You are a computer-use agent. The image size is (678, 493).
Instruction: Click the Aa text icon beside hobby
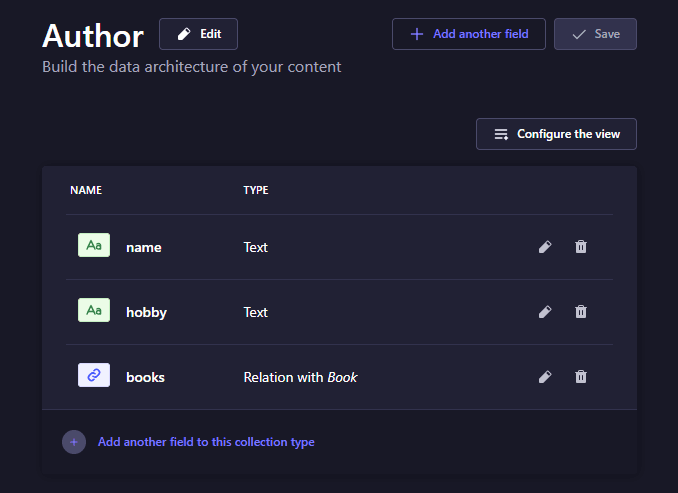94,310
